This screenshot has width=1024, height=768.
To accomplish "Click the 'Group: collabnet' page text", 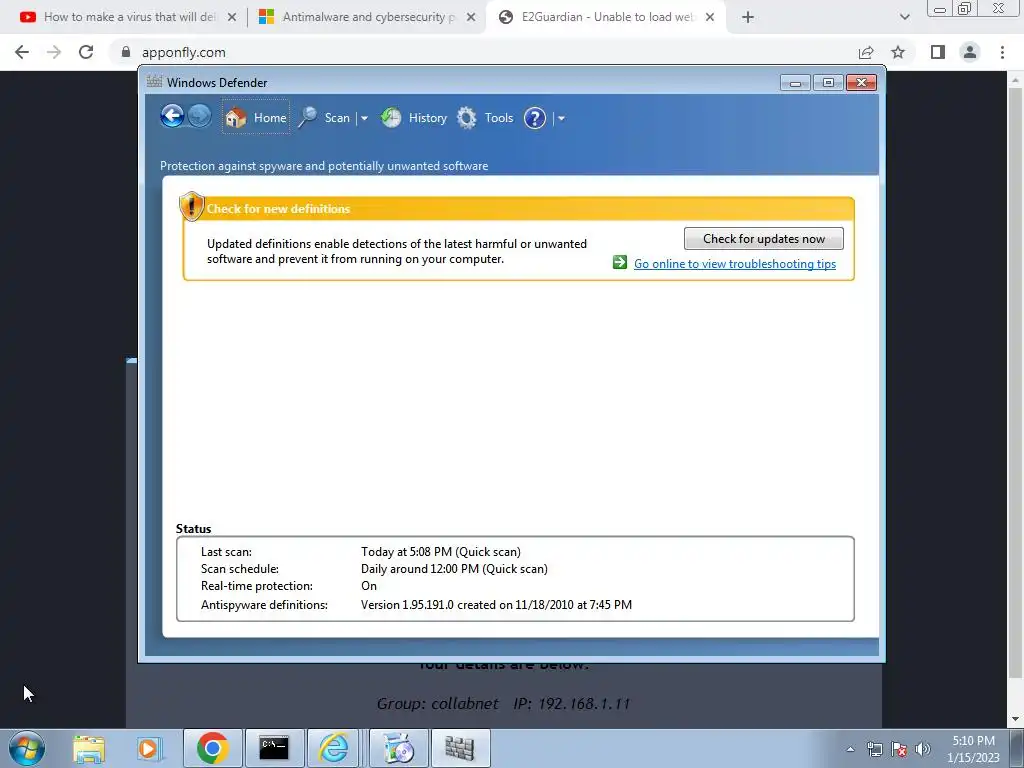I will (438, 703).
